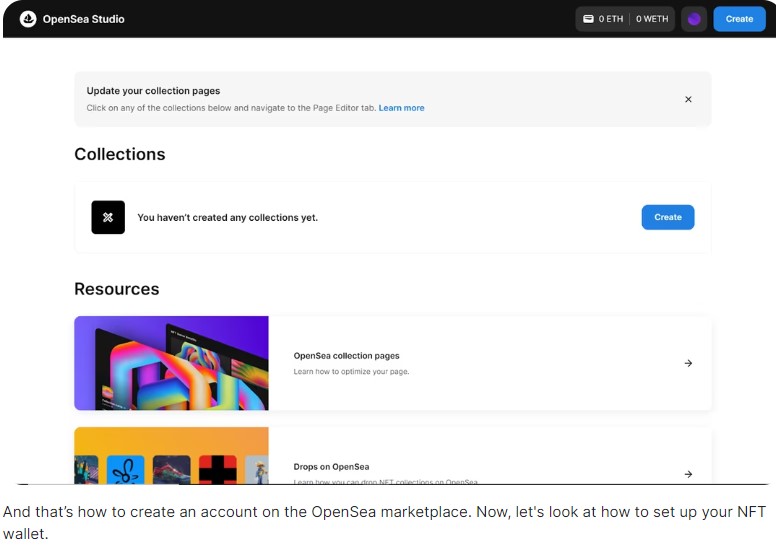Follow the Learn more link
The width and height of the screenshot is (776, 548).
tap(401, 108)
